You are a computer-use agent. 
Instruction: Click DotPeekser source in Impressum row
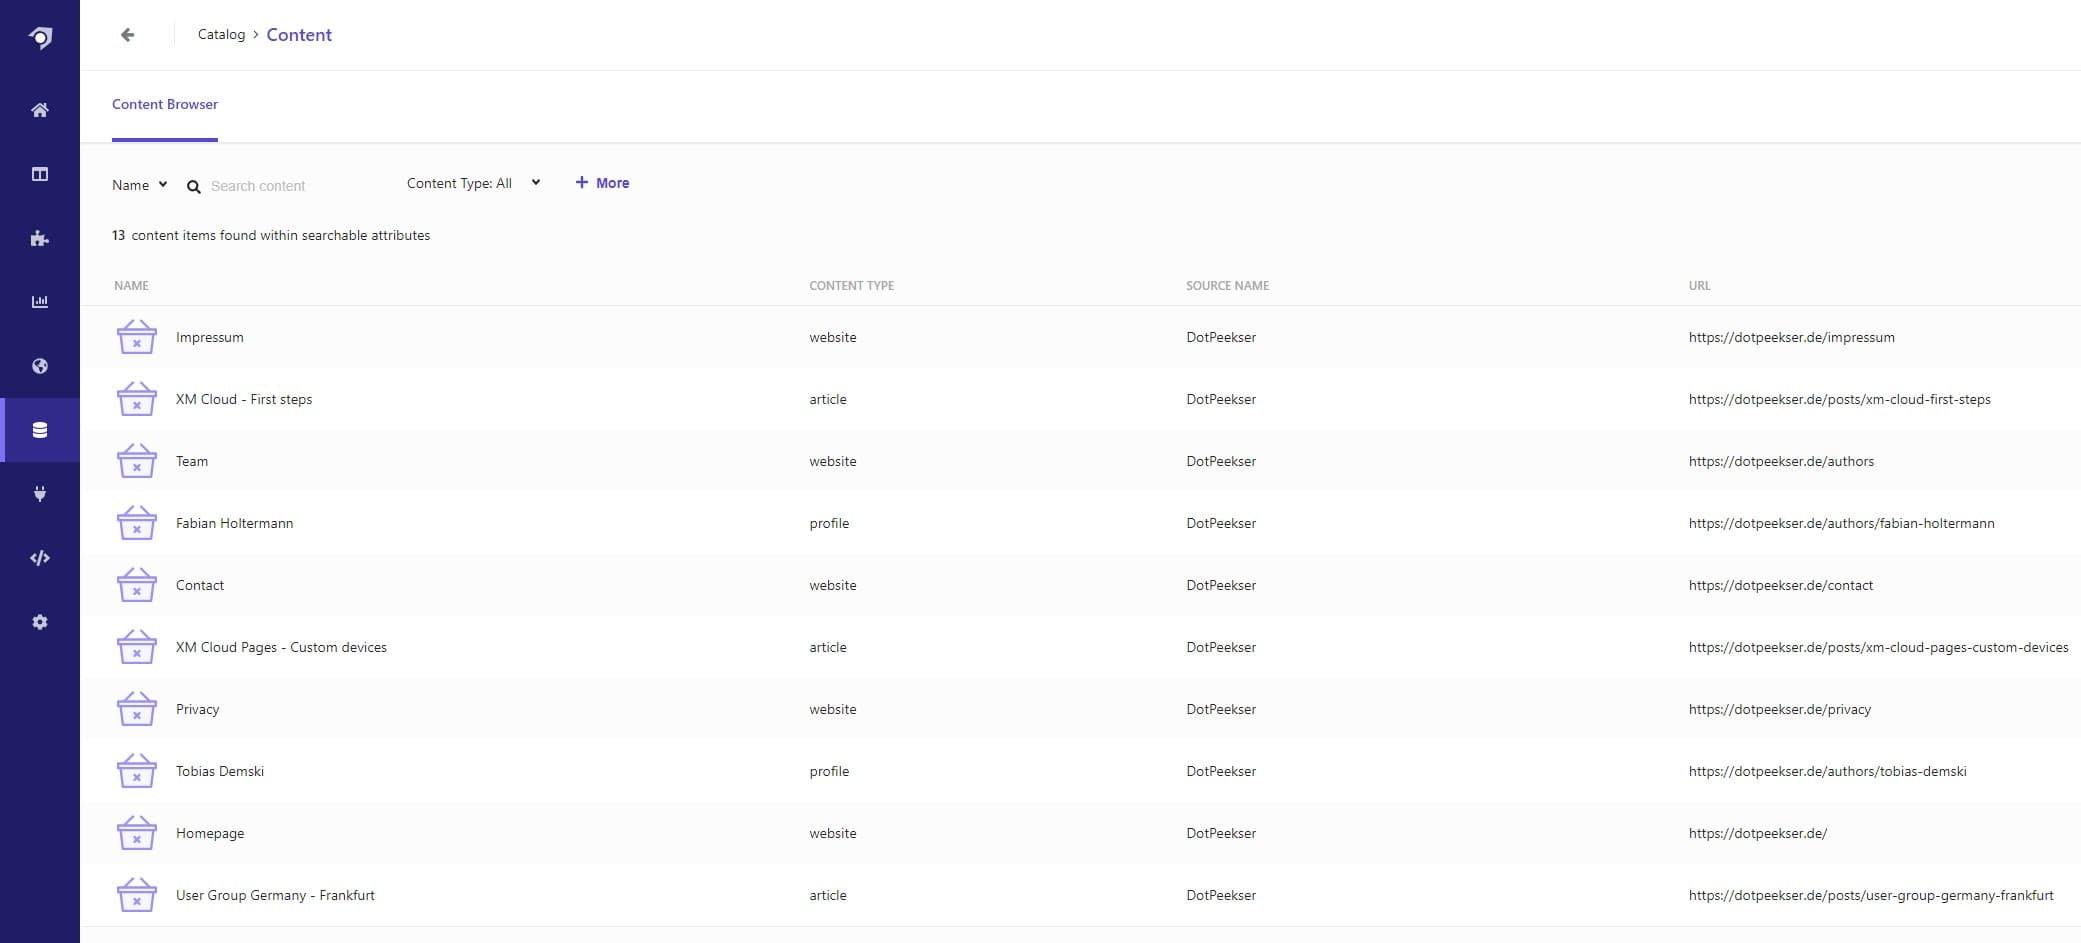(1221, 337)
